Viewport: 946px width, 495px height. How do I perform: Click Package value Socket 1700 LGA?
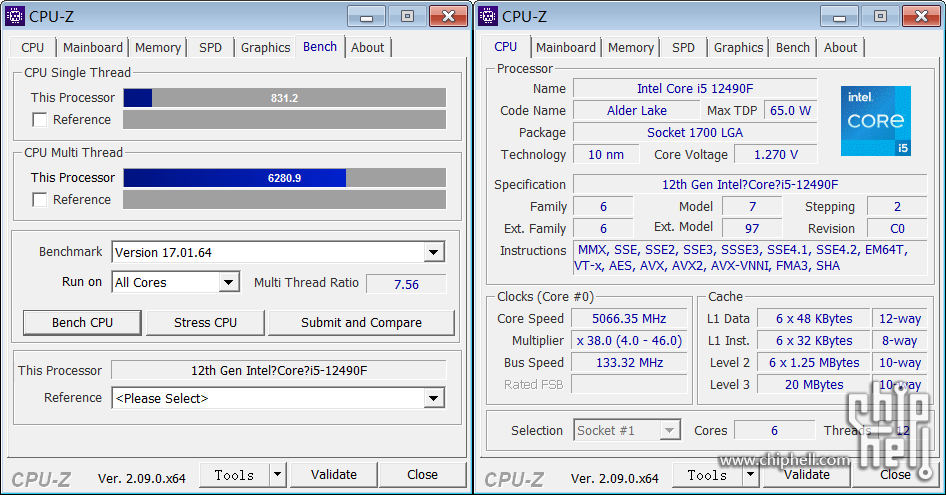(x=695, y=132)
